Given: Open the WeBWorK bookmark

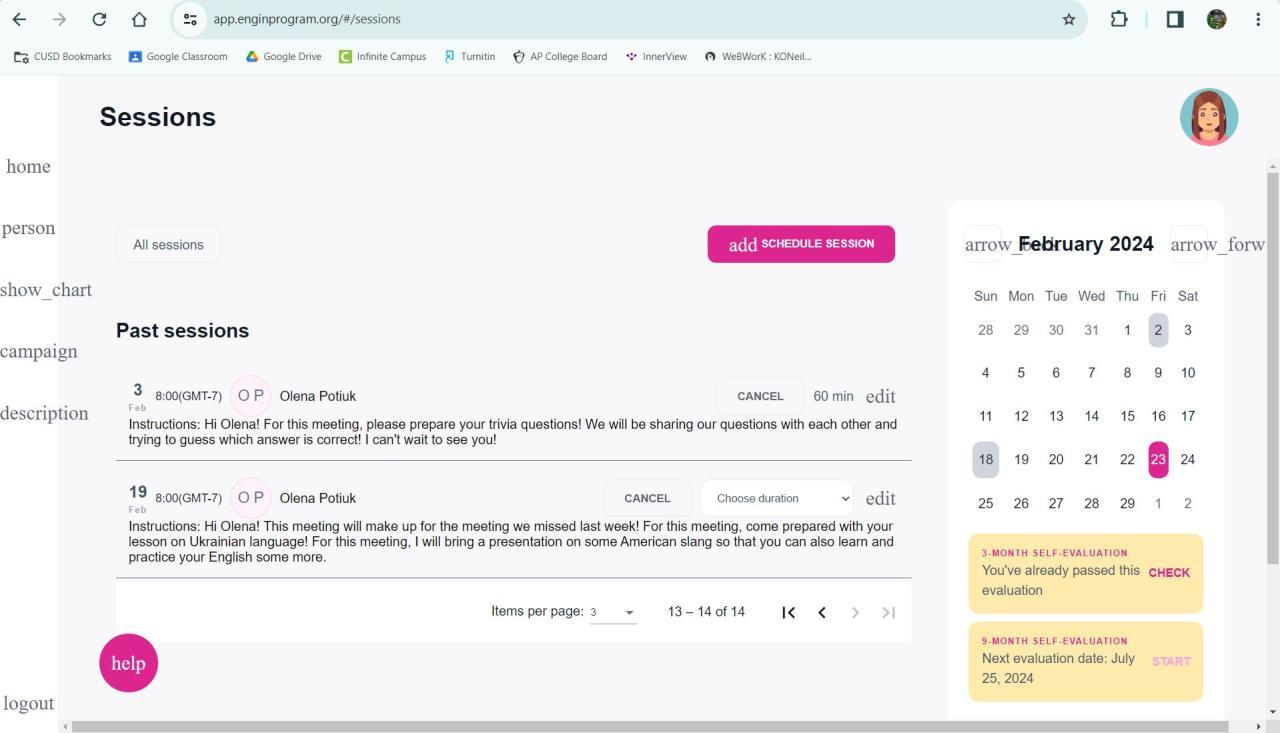Looking at the screenshot, I should click(758, 56).
